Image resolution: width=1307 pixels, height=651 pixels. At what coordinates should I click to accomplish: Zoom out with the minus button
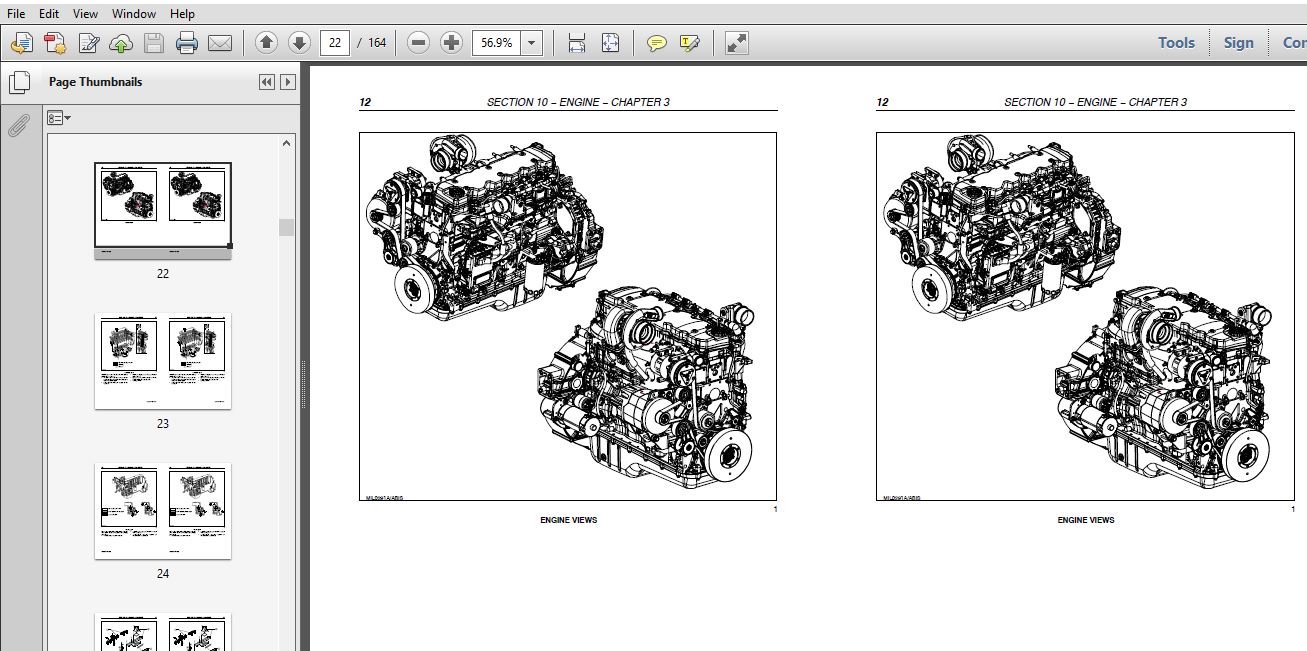[x=419, y=43]
